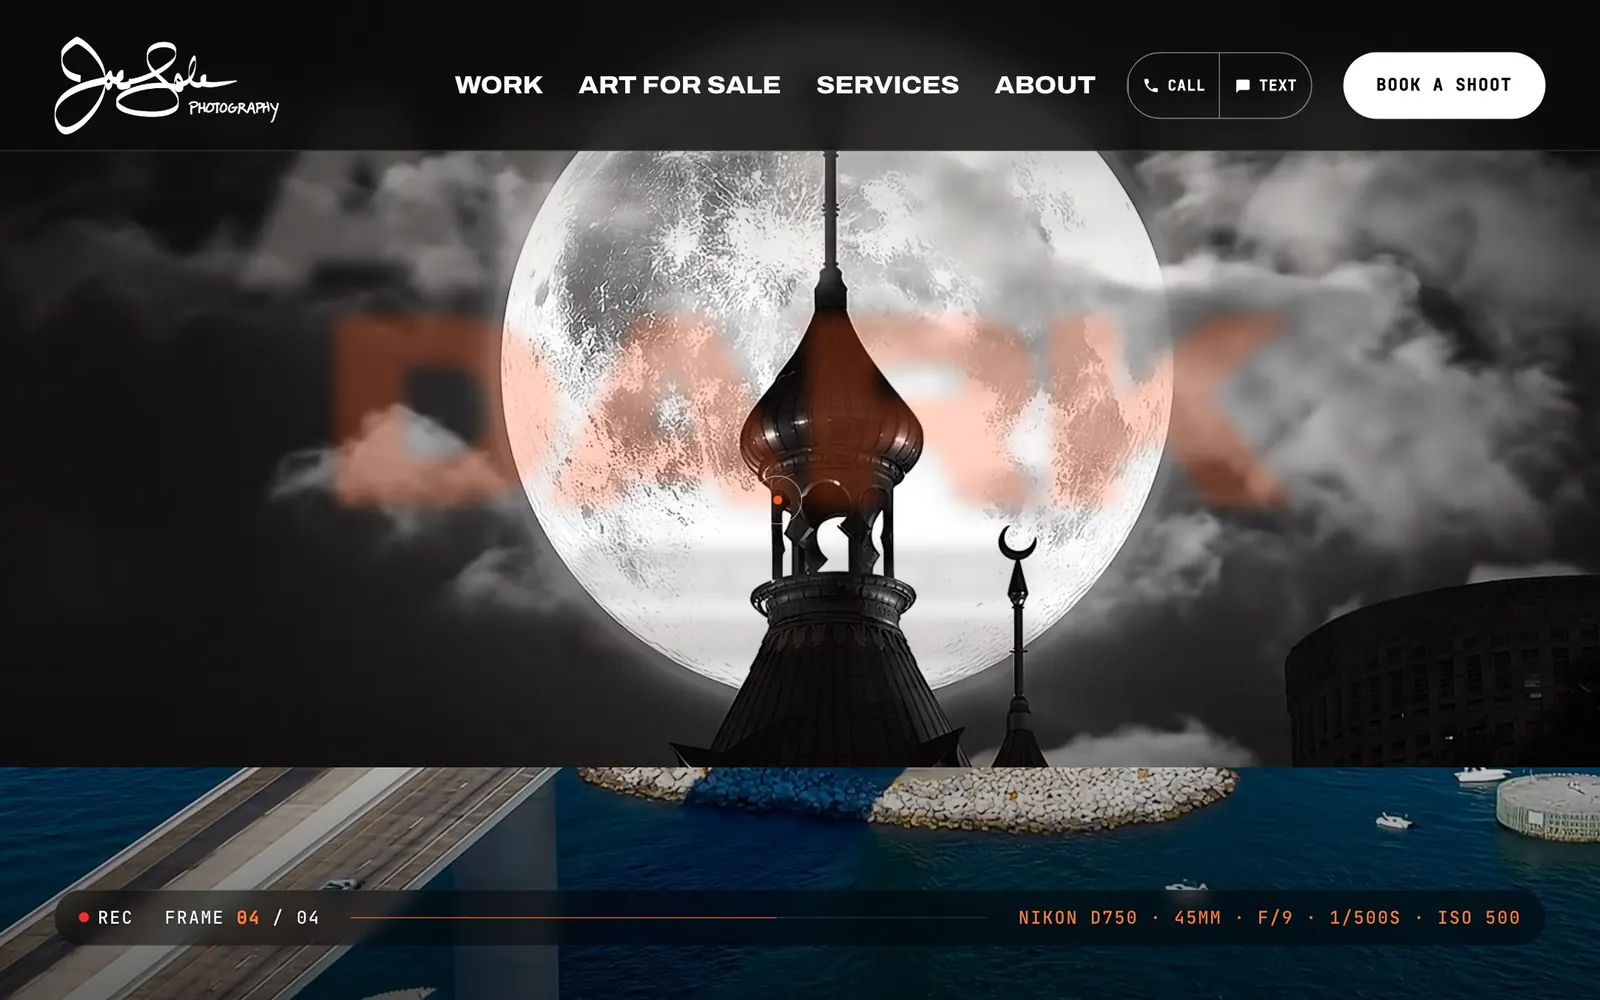Go to the SERVICES section
Screen dimensions: 1600x1000
(x=888, y=85)
